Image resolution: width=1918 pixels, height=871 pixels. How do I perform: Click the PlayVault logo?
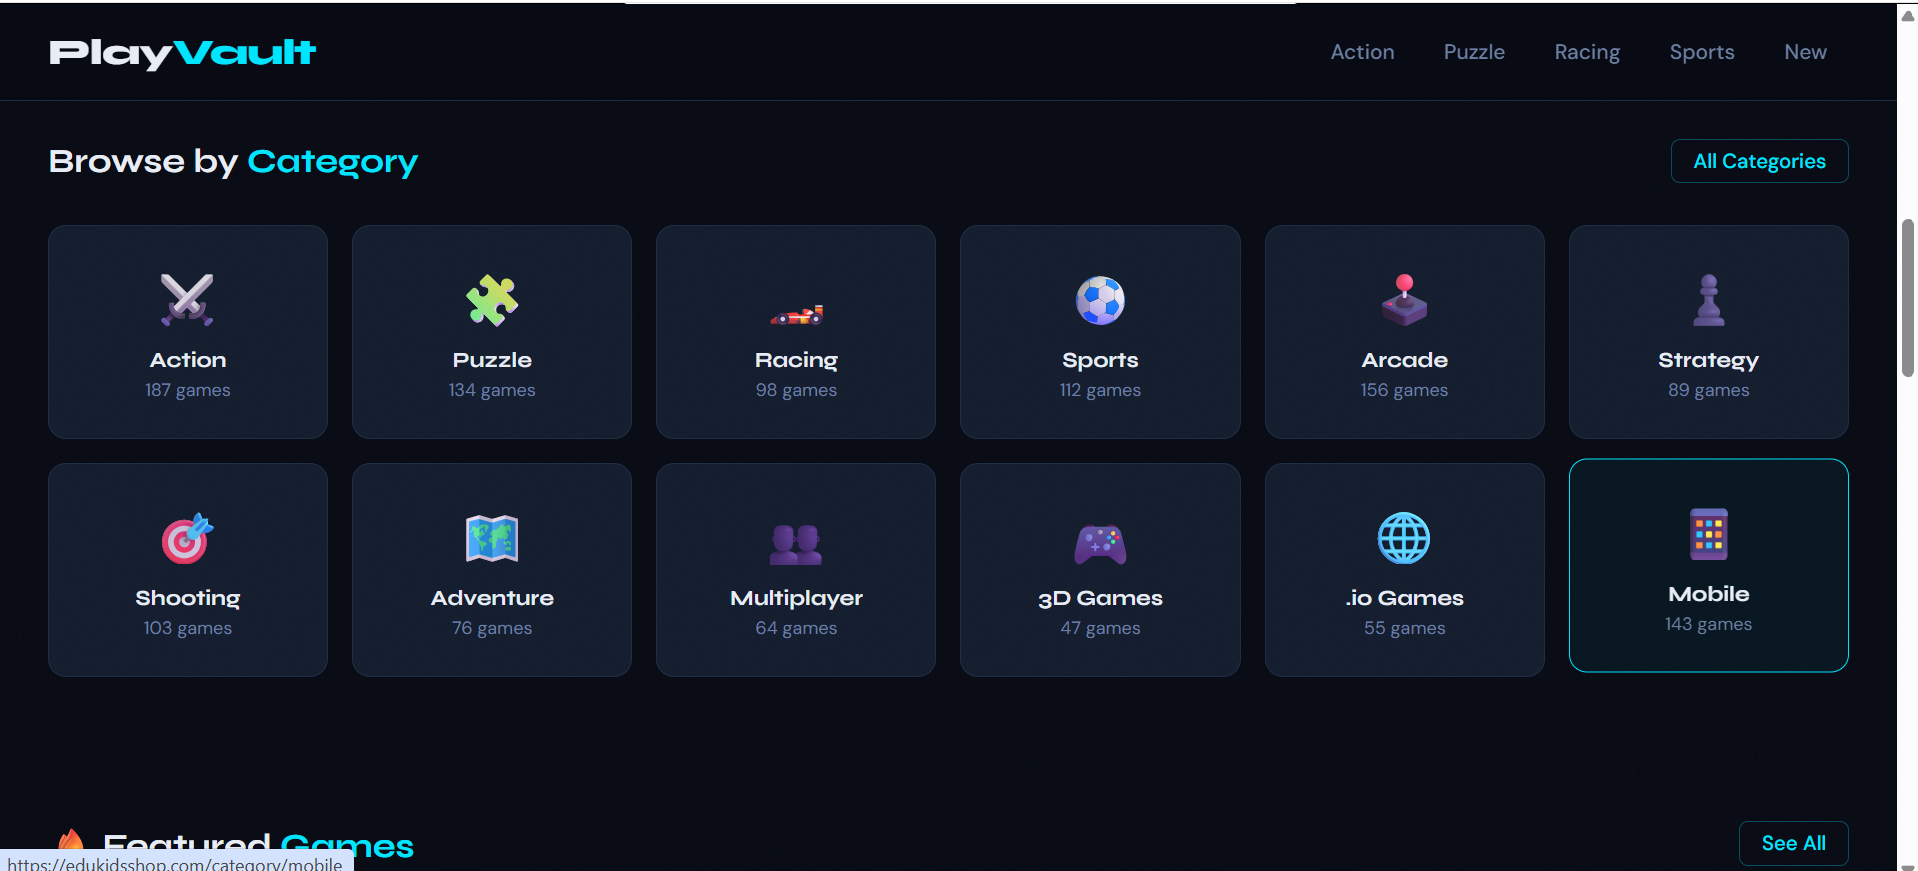[x=182, y=53]
